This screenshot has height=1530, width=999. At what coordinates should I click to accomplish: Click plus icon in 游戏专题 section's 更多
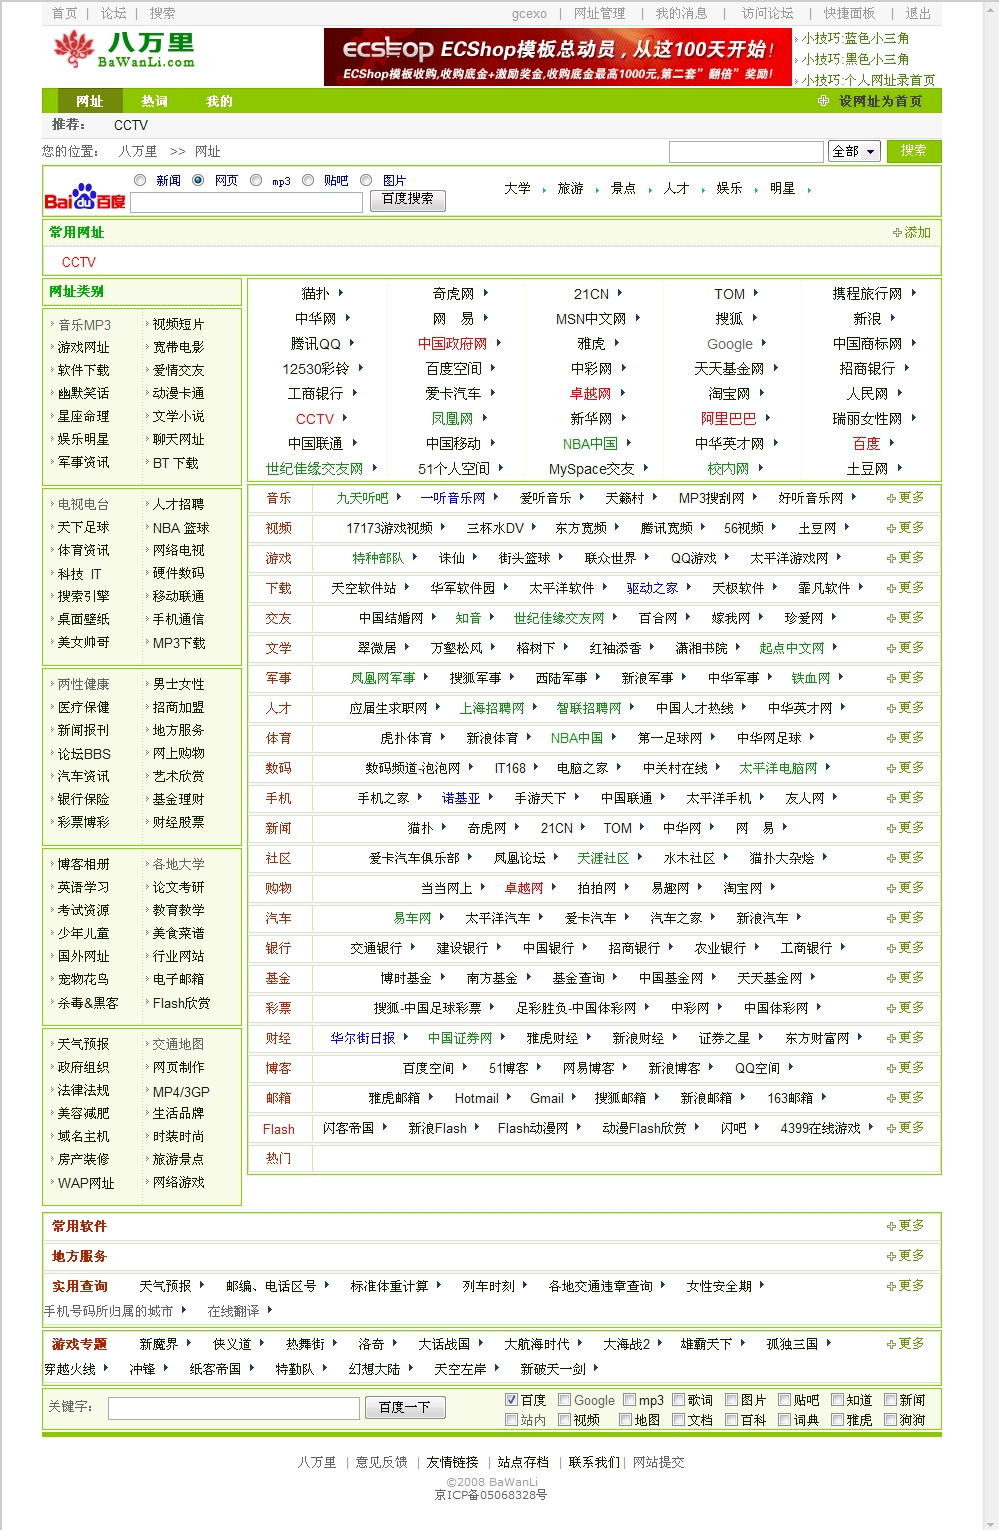pos(891,1344)
